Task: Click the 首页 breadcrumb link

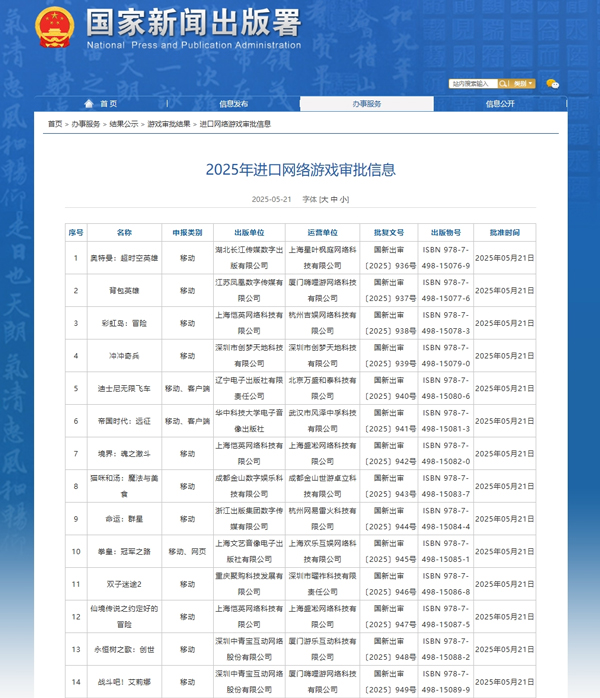Action: pos(55,124)
